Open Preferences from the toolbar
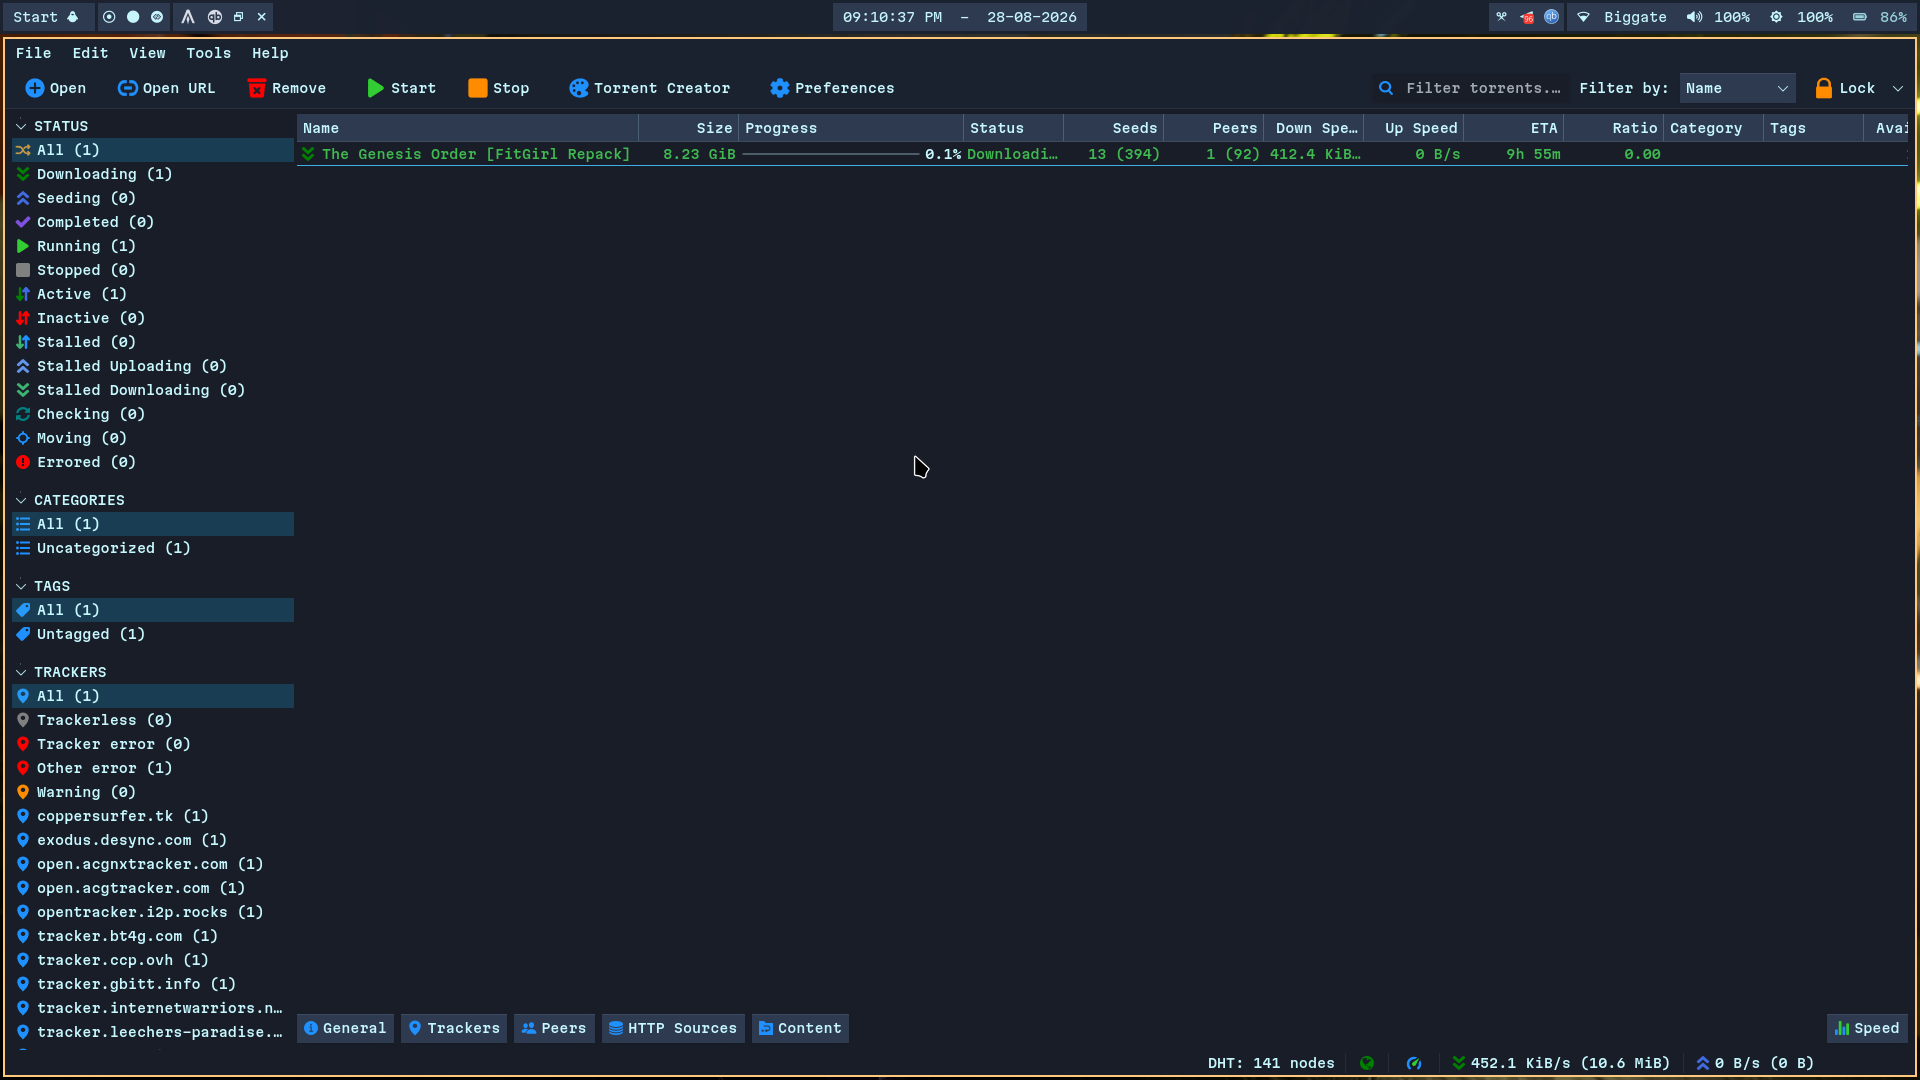Image resolution: width=1920 pixels, height=1080 pixels. pos(832,88)
